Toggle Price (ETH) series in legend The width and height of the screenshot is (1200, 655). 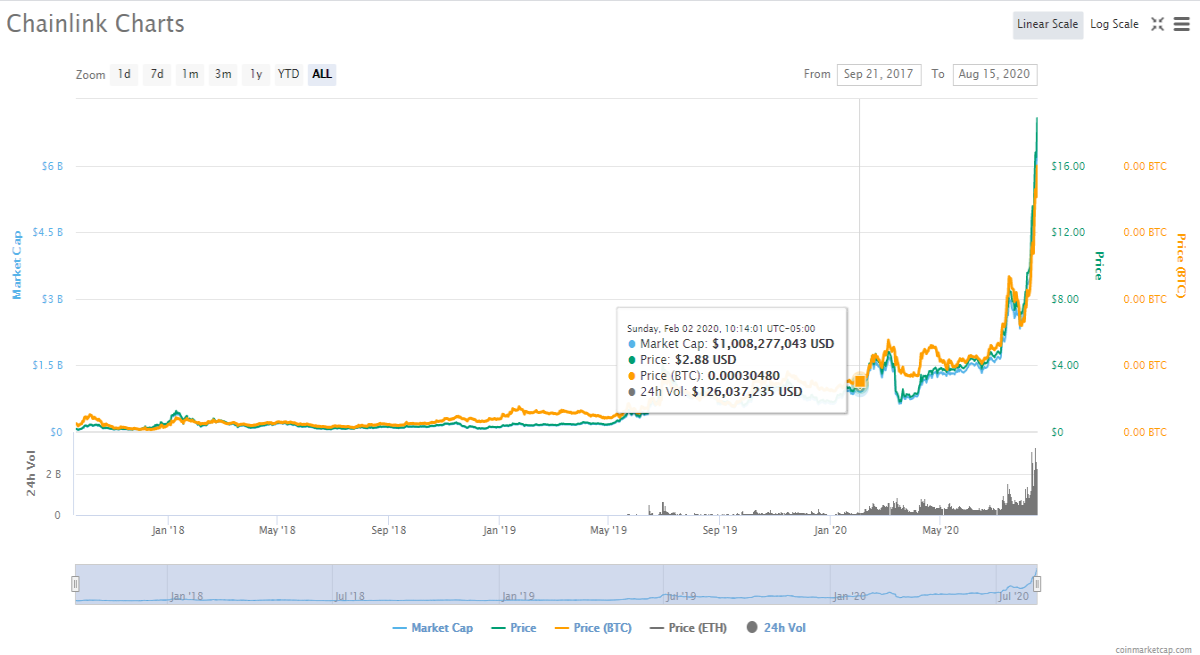tap(690, 628)
